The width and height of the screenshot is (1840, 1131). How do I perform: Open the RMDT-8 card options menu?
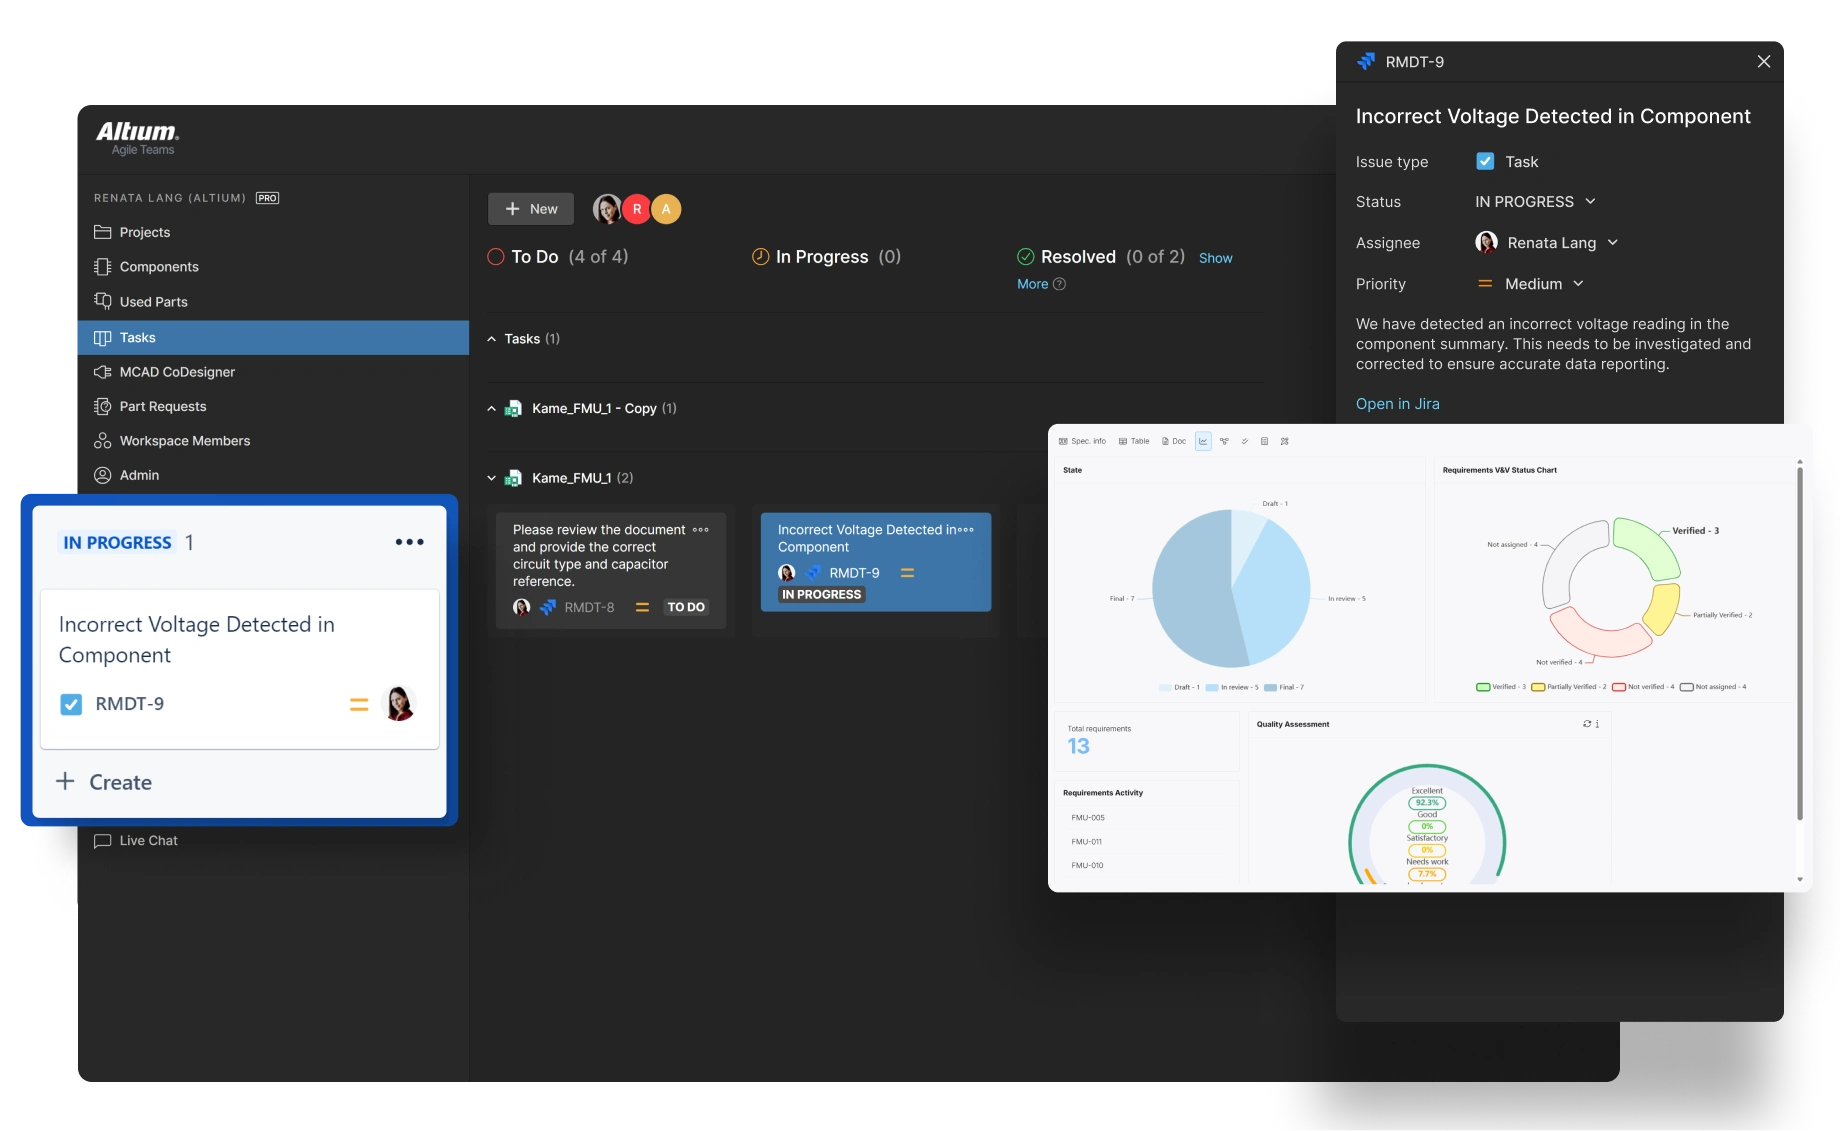(x=701, y=530)
